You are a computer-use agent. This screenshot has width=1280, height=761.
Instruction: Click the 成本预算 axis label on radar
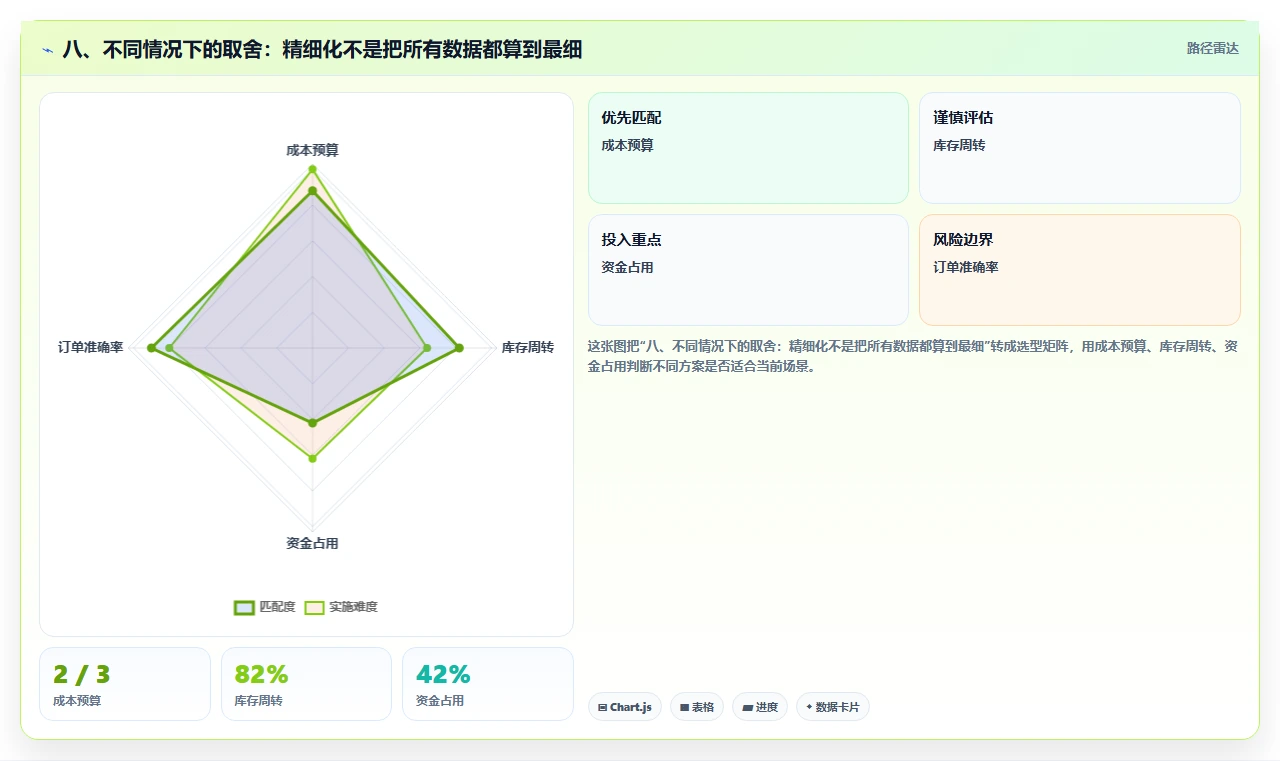tap(312, 150)
